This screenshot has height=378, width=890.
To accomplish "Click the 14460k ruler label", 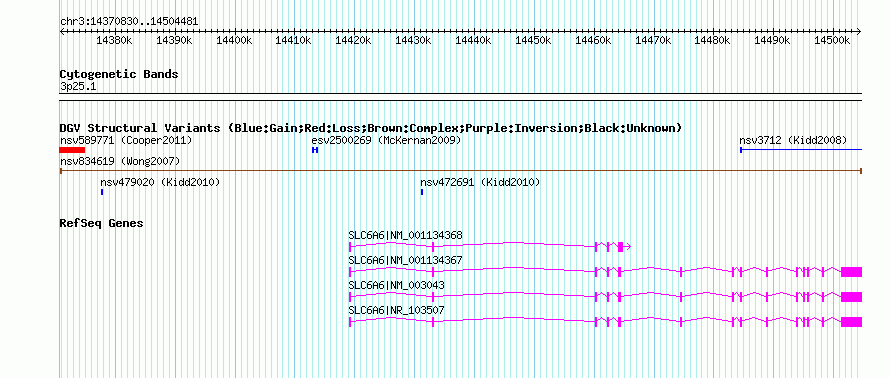I will click(593, 40).
